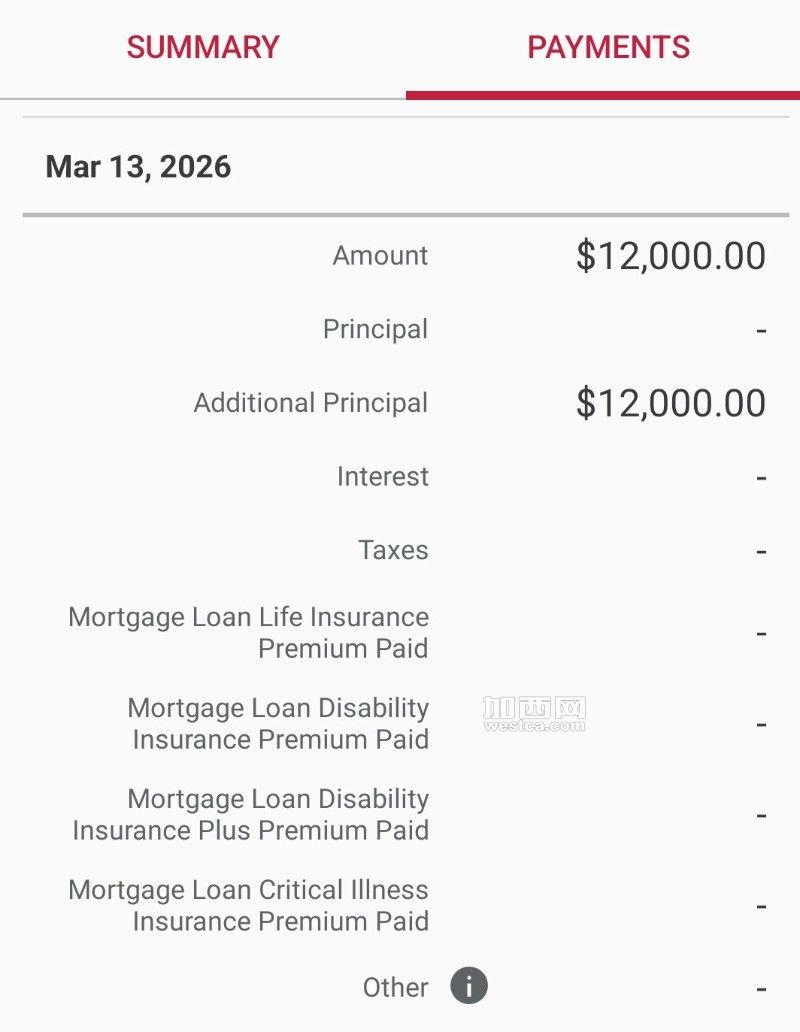The image size is (800, 1032).
Task: Click the Amount value $12,000.00
Action: click(x=670, y=256)
